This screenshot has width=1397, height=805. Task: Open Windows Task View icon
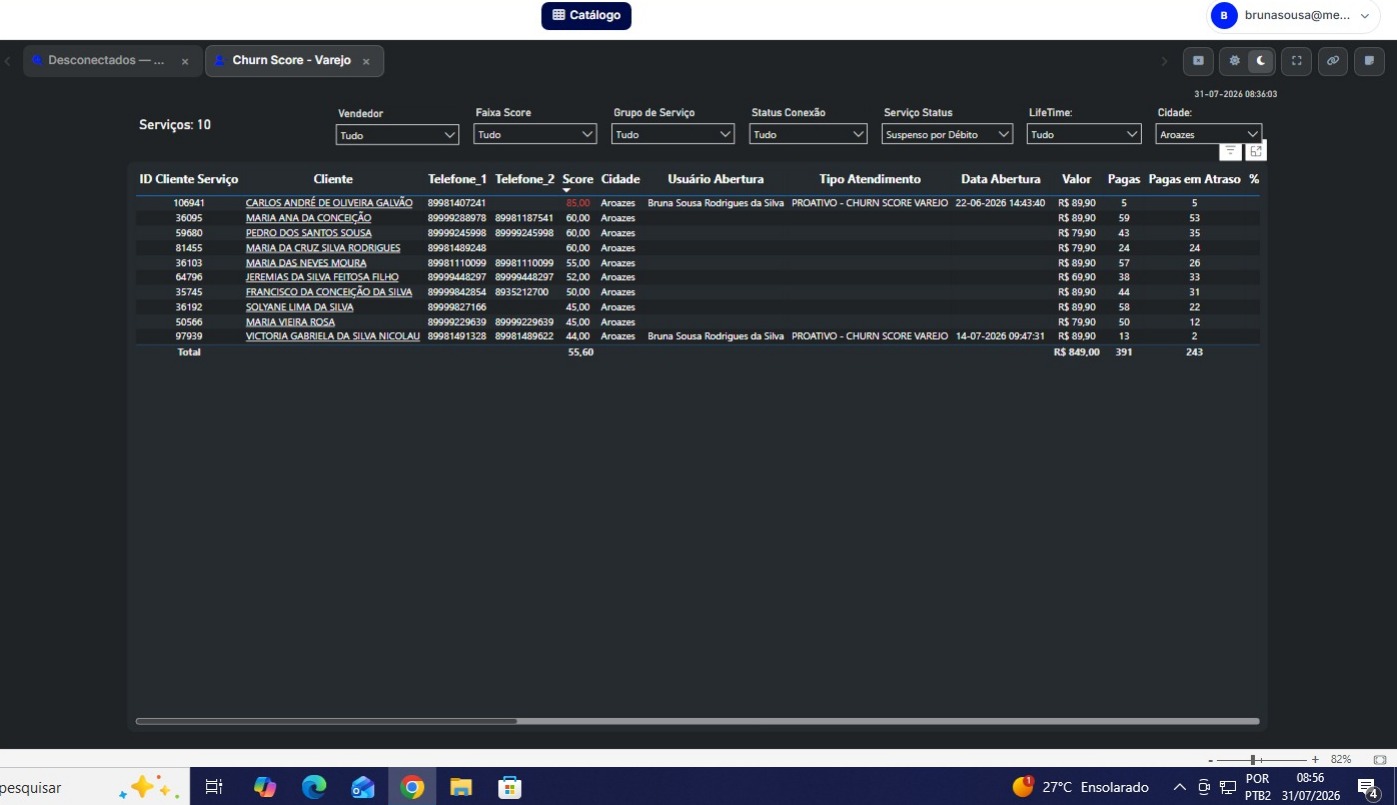tap(214, 787)
